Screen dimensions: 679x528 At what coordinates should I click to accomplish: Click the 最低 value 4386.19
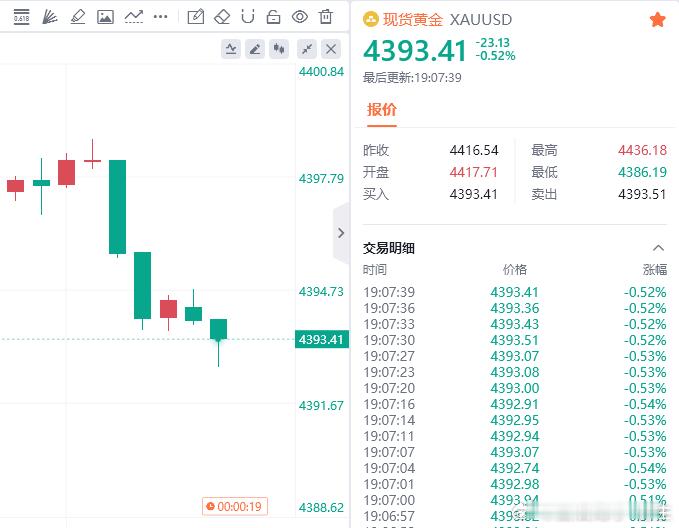(642, 172)
